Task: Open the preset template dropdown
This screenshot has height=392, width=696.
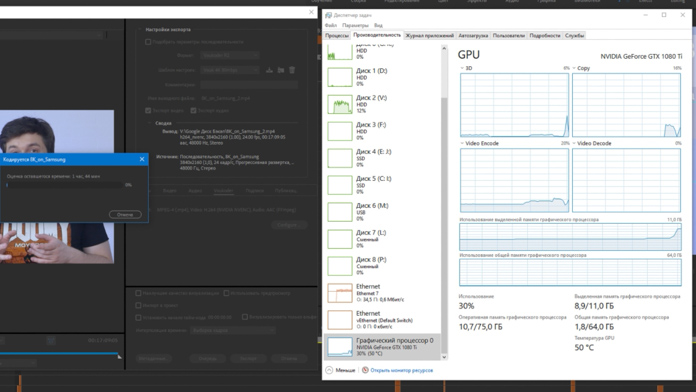Action: point(229,70)
